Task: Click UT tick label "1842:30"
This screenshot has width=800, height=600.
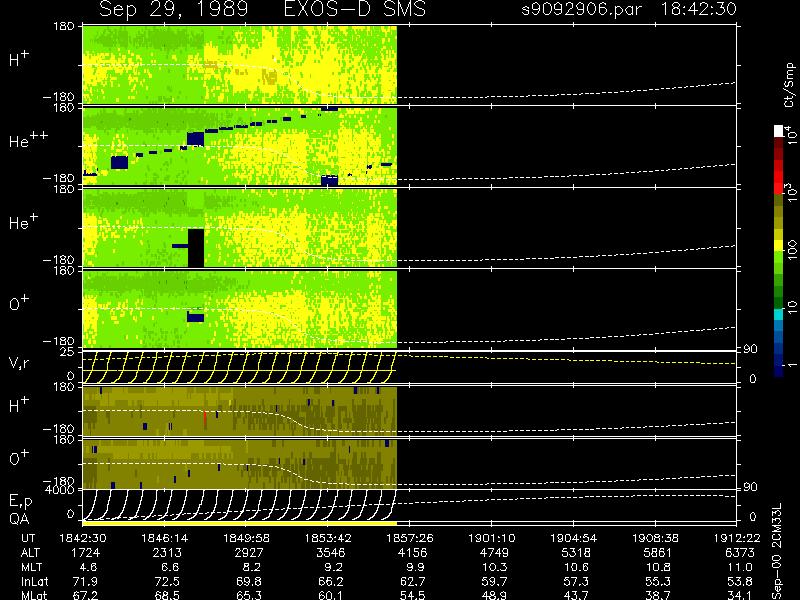Action: [82, 538]
